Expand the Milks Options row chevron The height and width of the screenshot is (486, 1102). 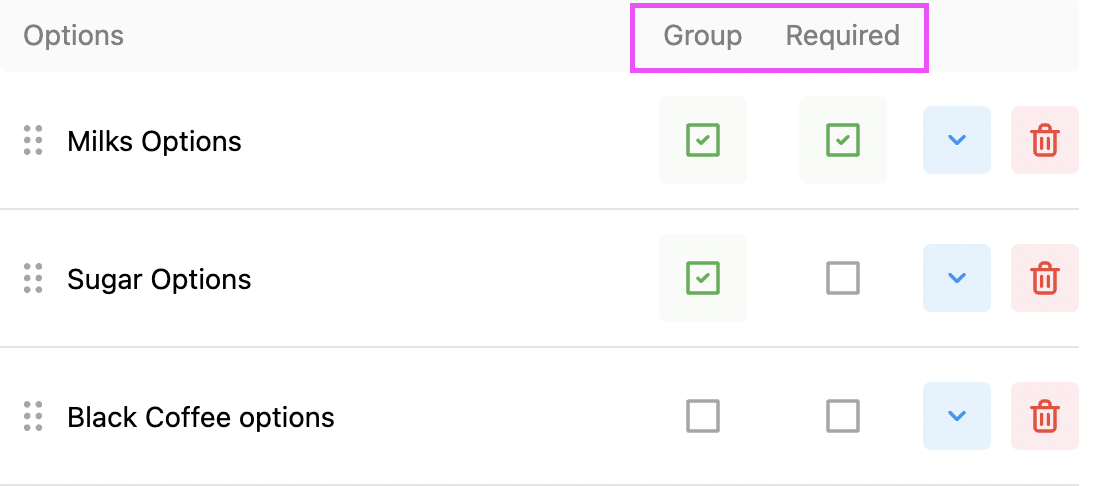pos(957,140)
